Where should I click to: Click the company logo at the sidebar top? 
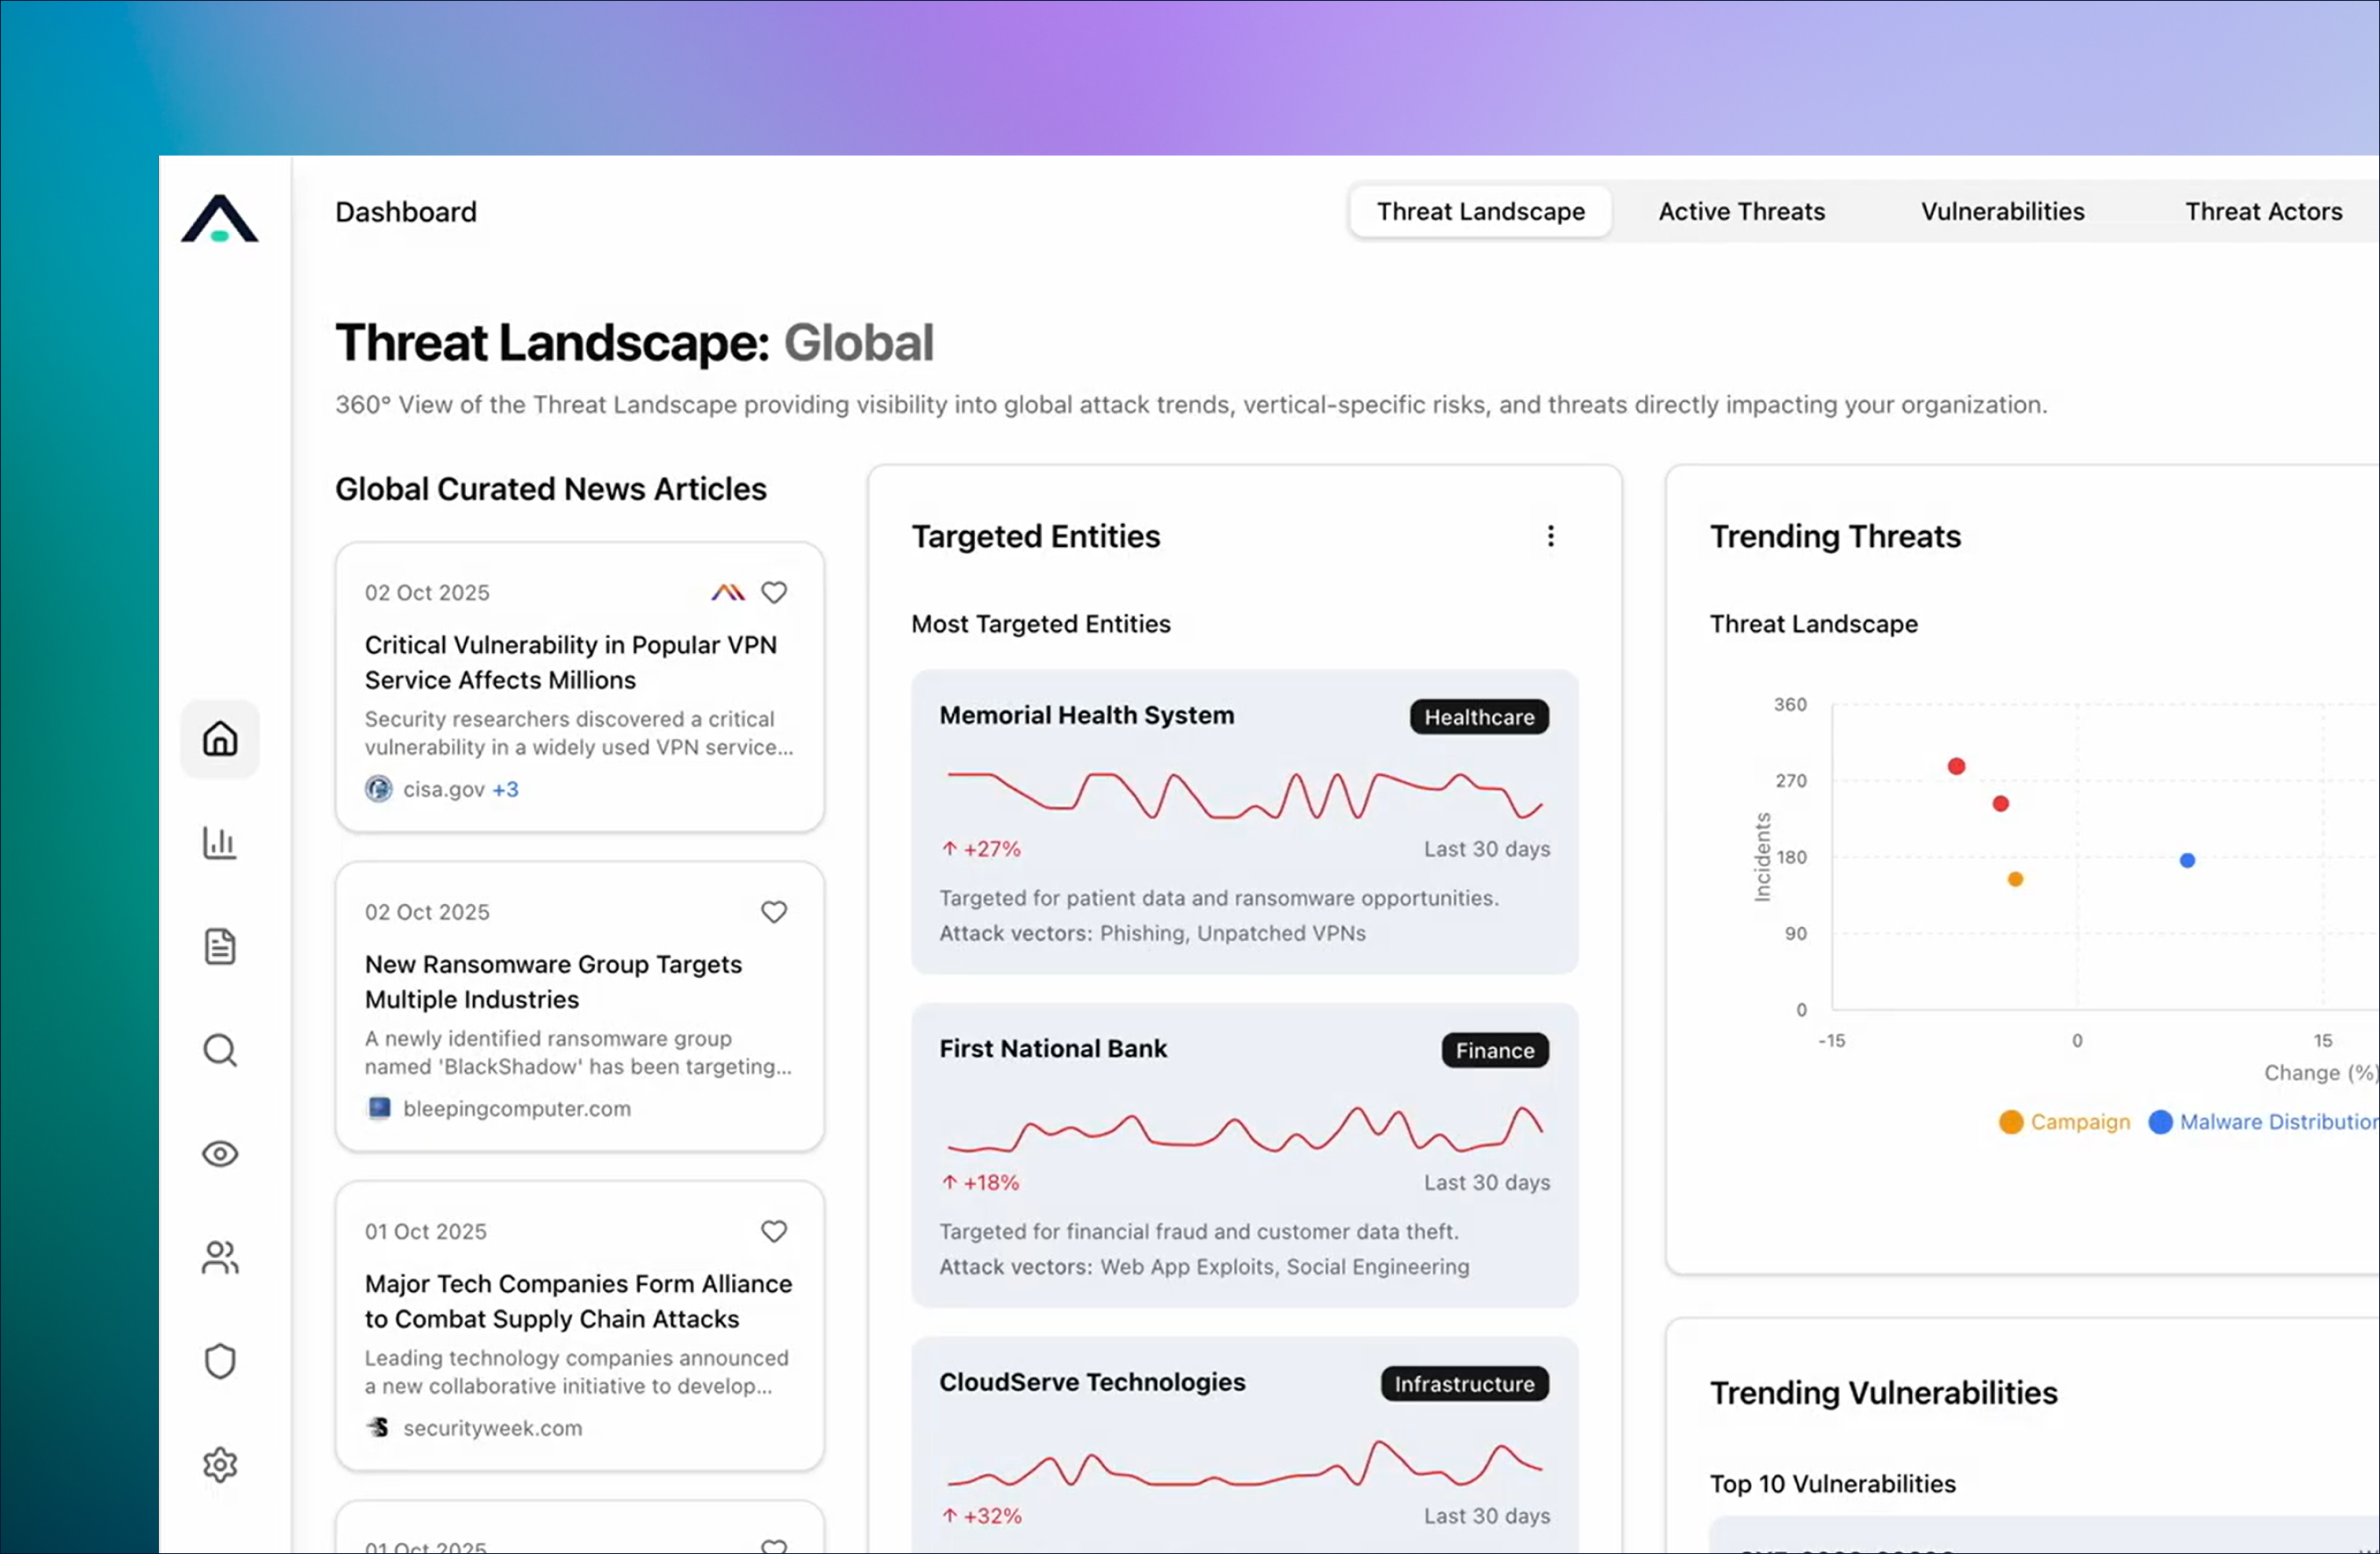tap(220, 218)
